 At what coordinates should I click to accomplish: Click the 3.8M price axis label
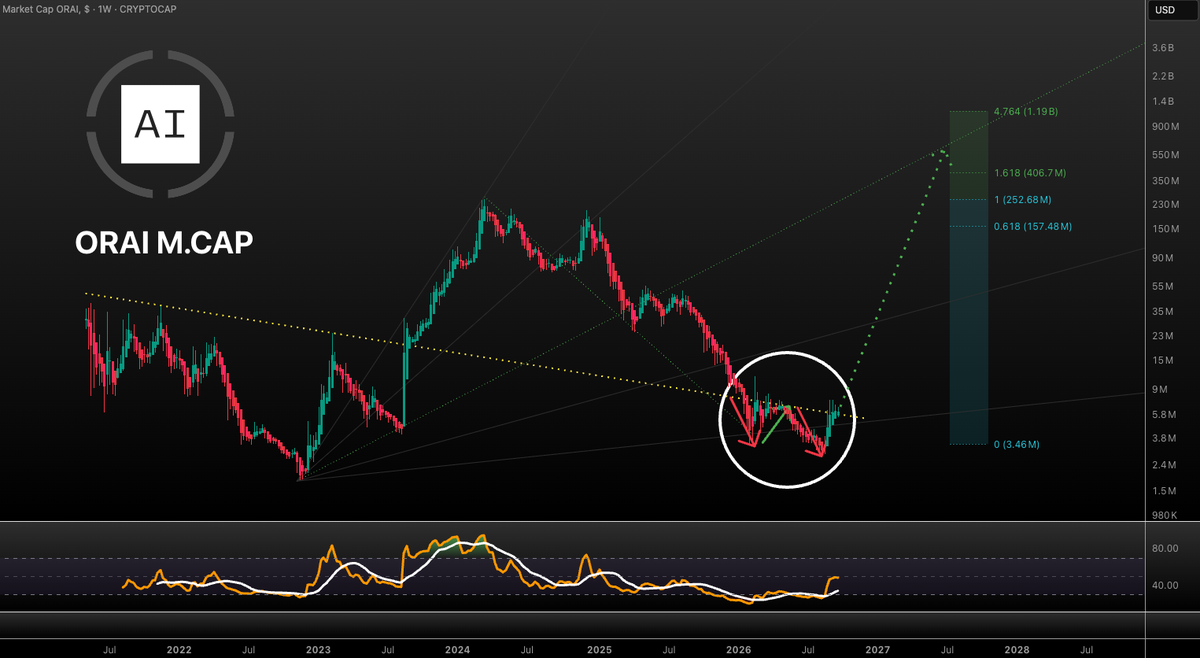[x=1164, y=439]
